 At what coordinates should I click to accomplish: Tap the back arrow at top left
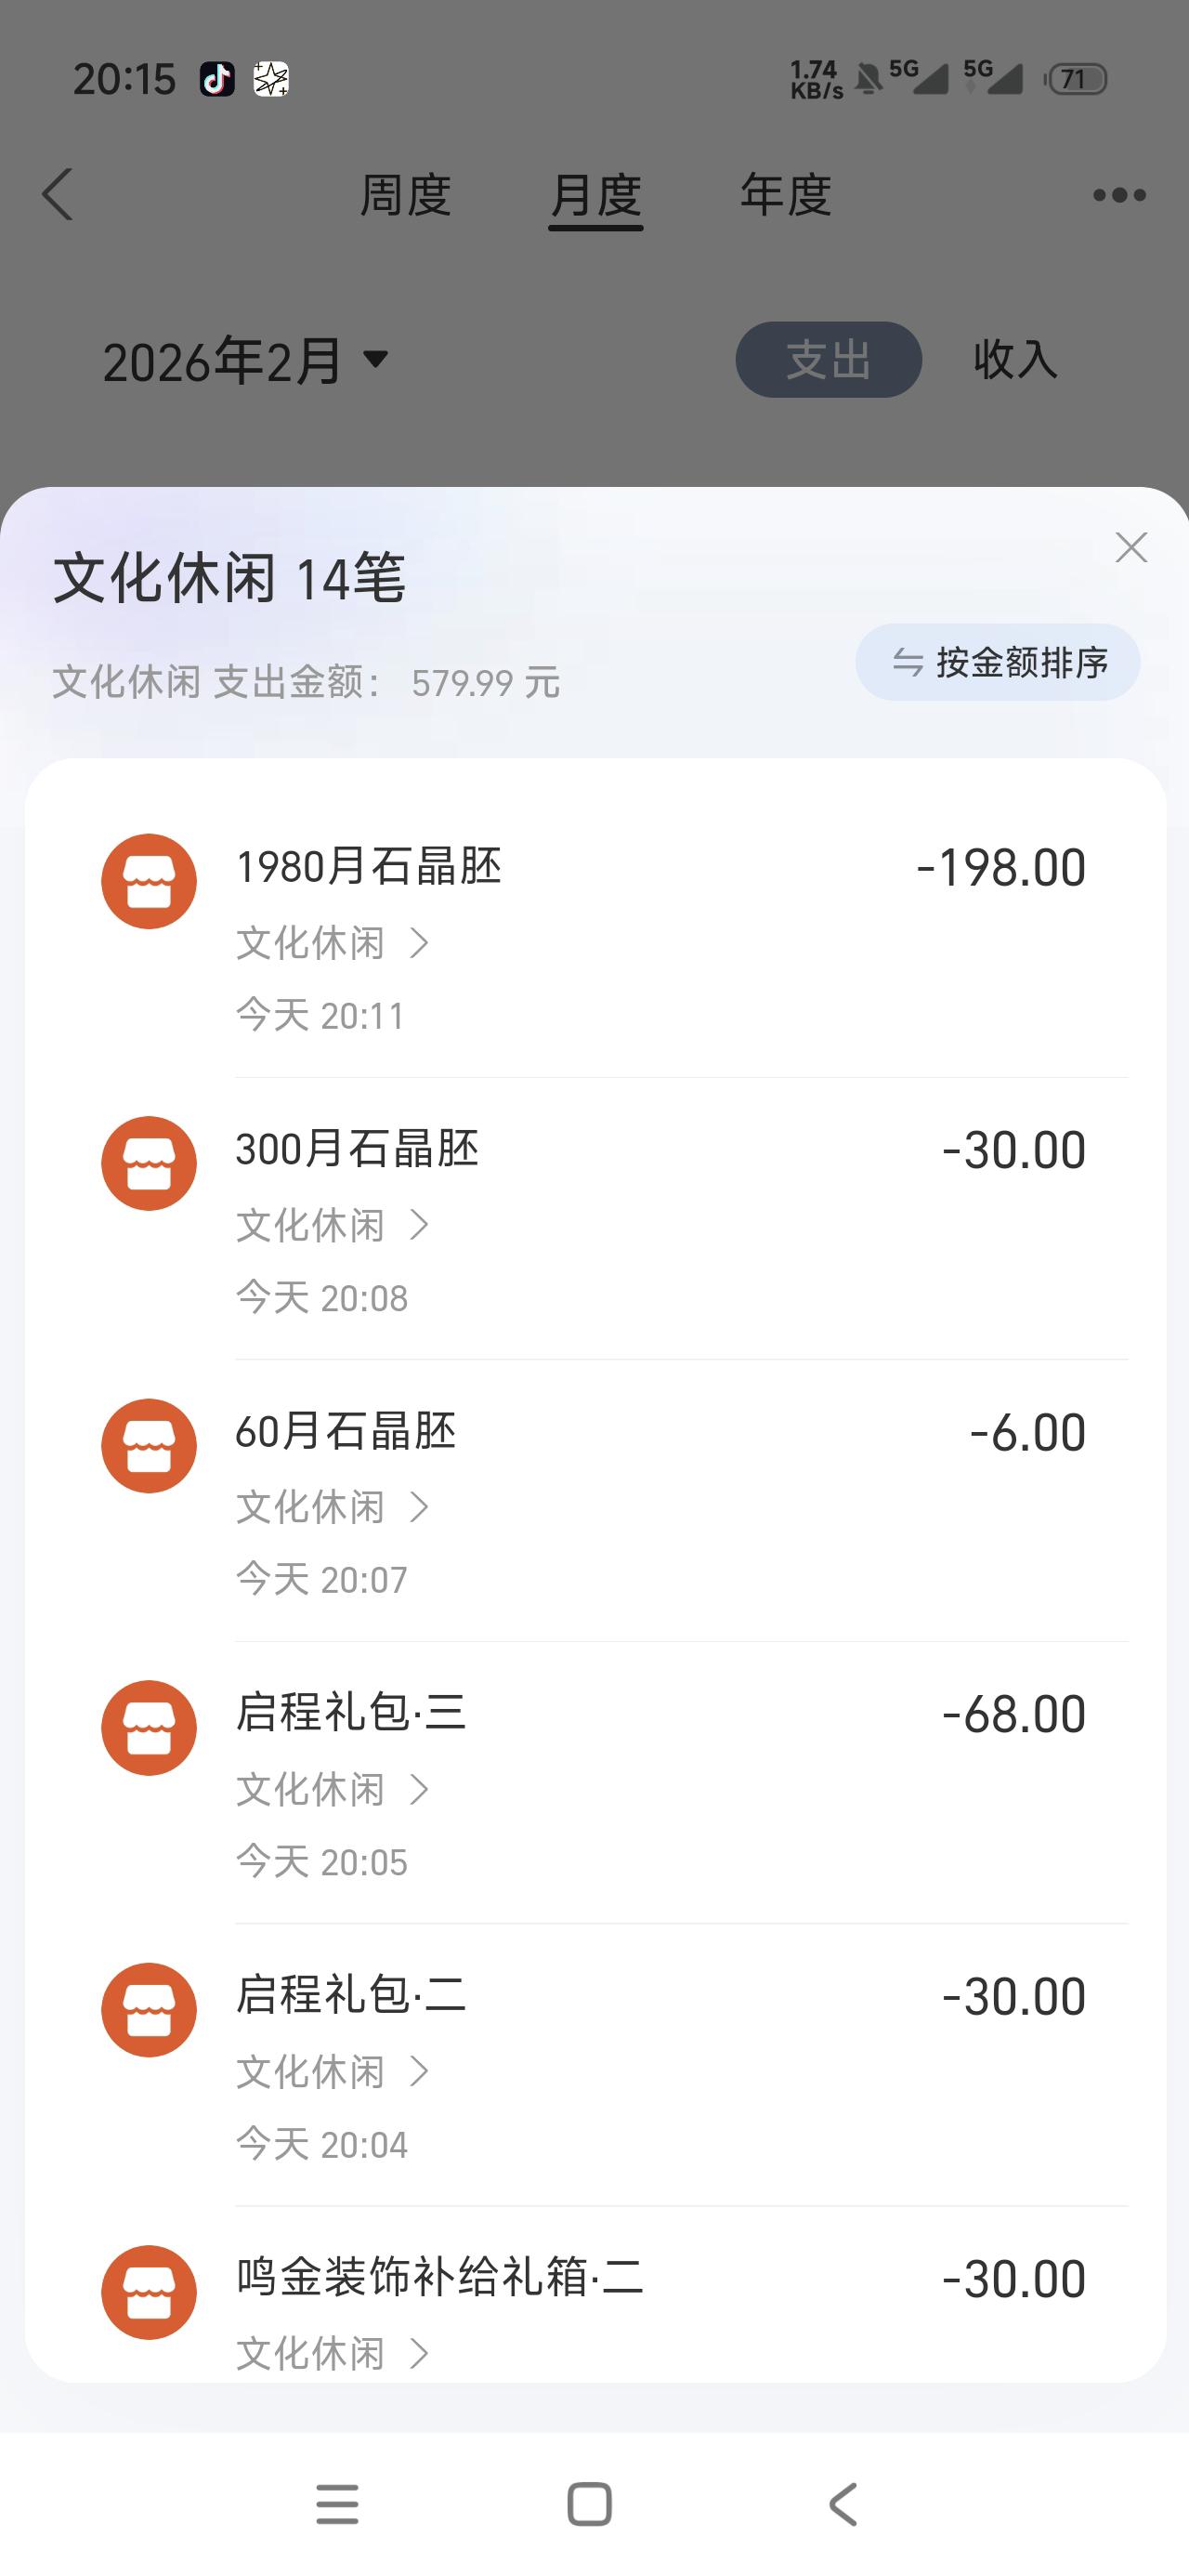[x=58, y=194]
